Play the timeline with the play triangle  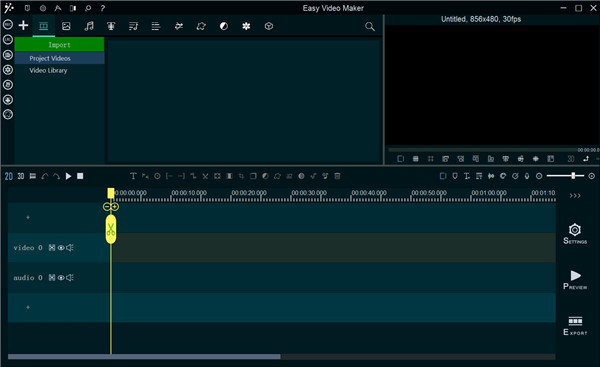(x=68, y=176)
